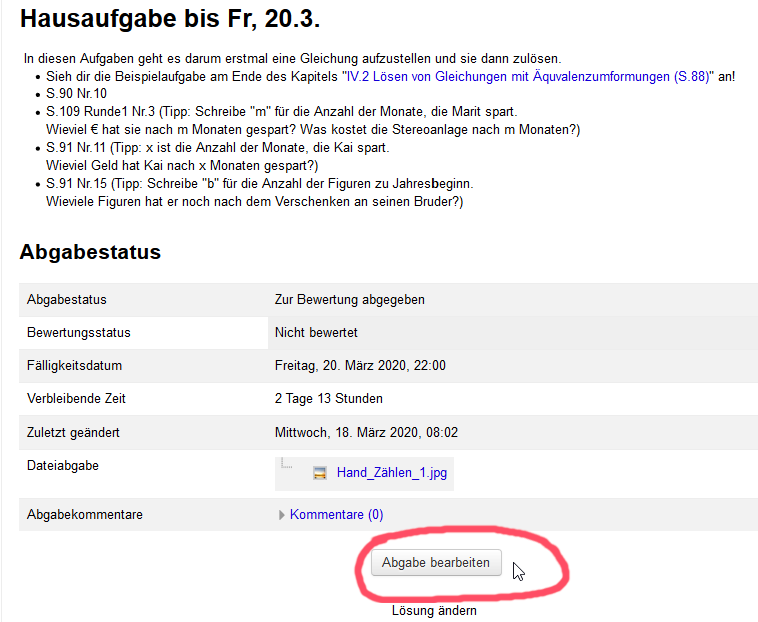Click the 'Lösung ändern' text below the button
Image resolution: width=758 pixels, height=622 pixels.
coord(434,610)
